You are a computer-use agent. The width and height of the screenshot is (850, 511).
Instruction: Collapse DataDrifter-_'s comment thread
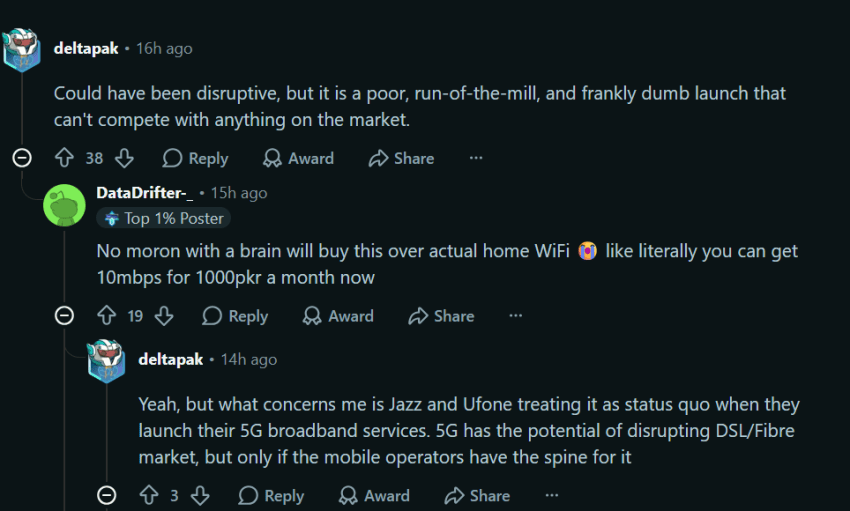click(x=65, y=316)
